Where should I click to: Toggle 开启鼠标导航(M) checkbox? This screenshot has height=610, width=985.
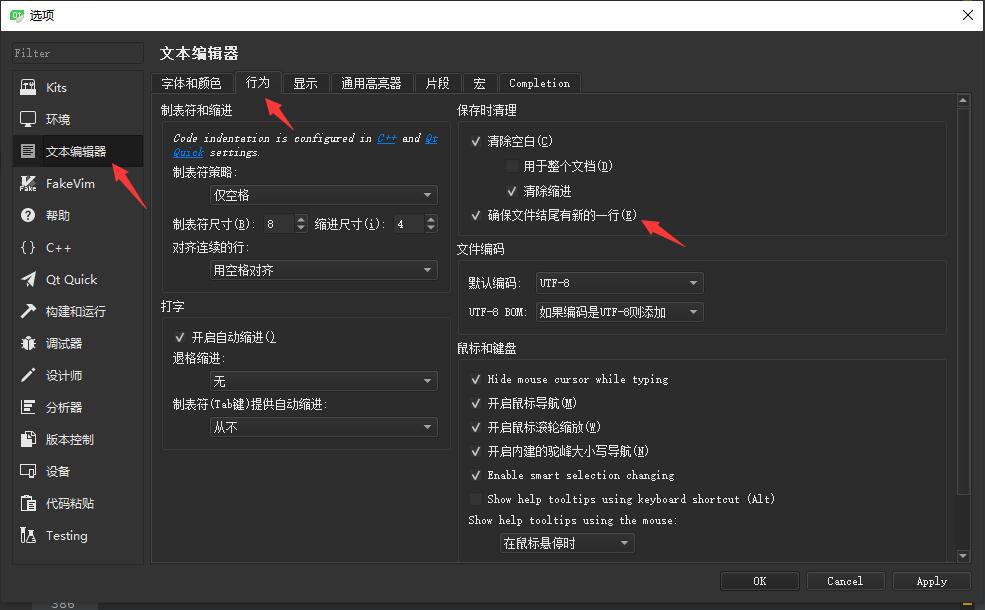[x=476, y=403]
